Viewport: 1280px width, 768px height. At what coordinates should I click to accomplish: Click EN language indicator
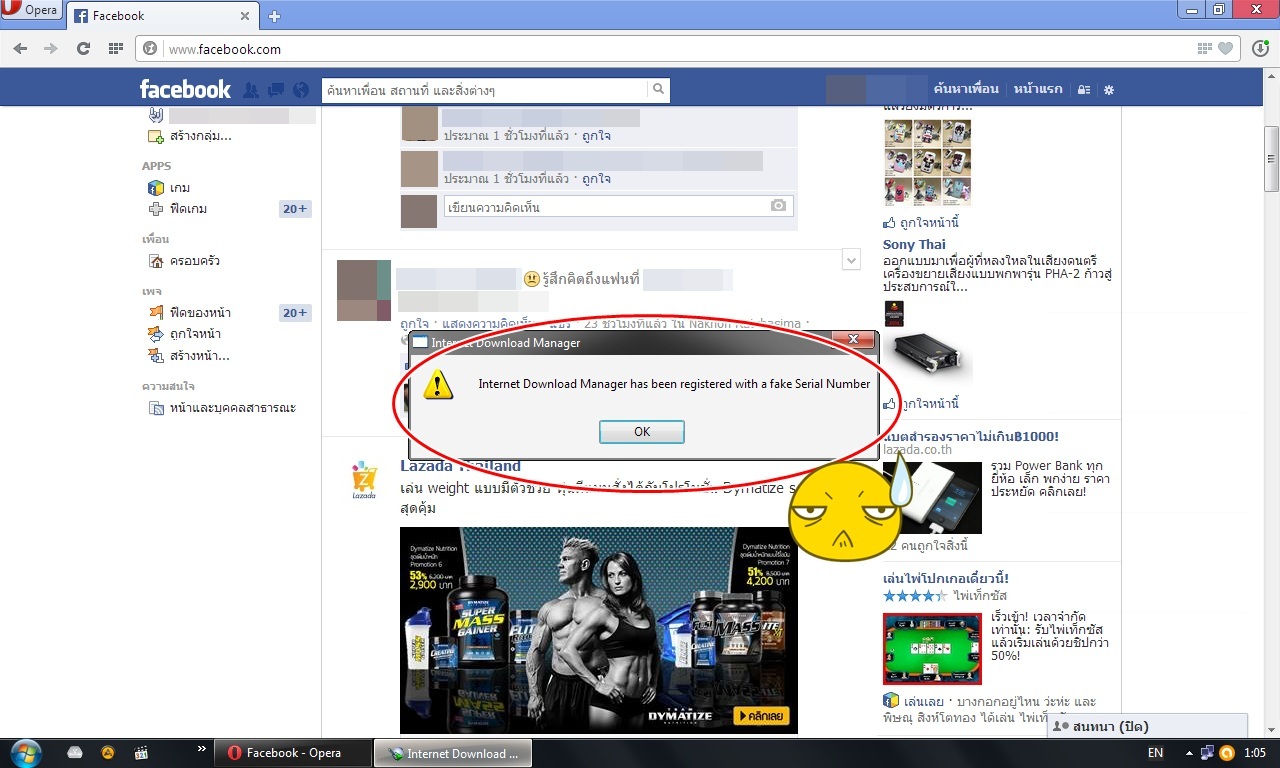click(x=1155, y=753)
